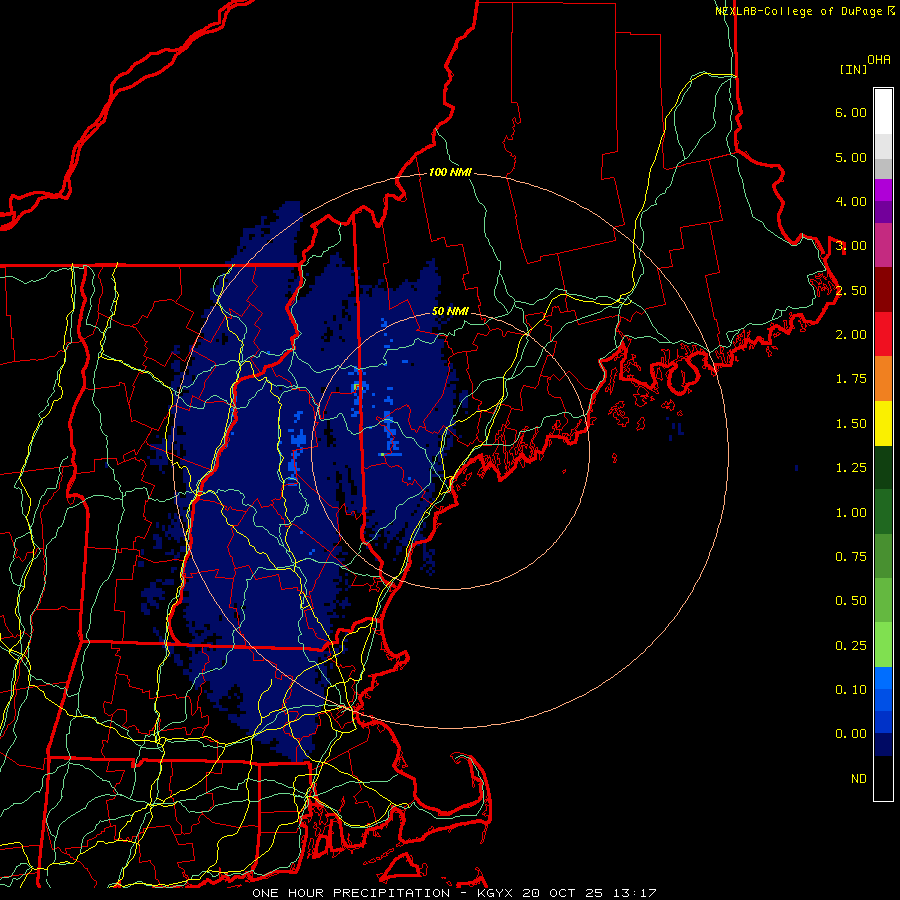Click the OHA product label

pos(879,60)
